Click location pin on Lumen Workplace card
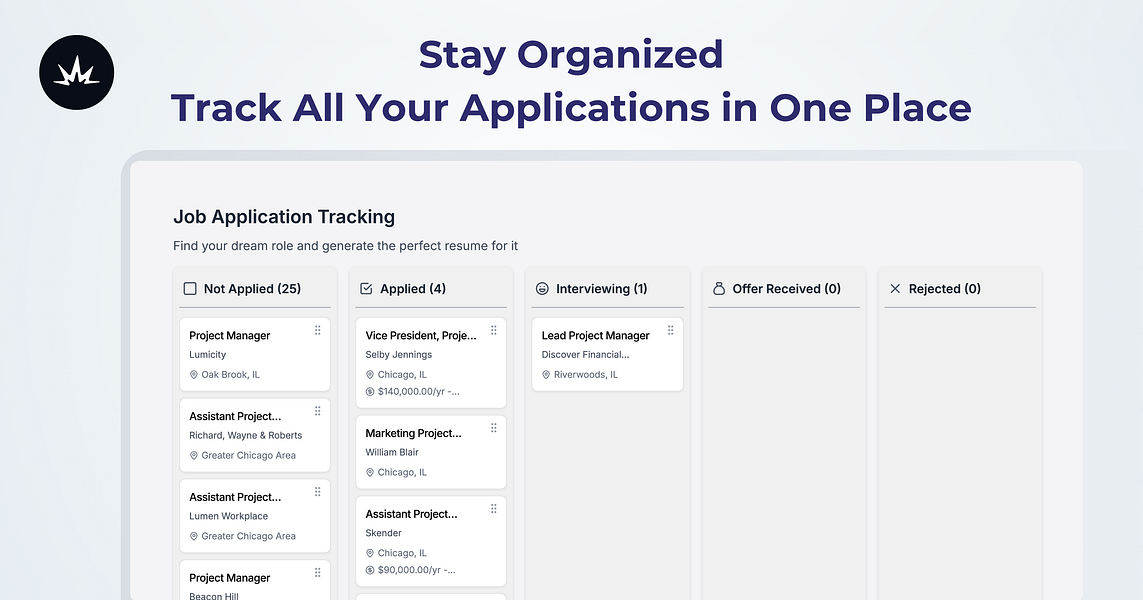The image size is (1143, 600). pyautogui.click(x=194, y=537)
